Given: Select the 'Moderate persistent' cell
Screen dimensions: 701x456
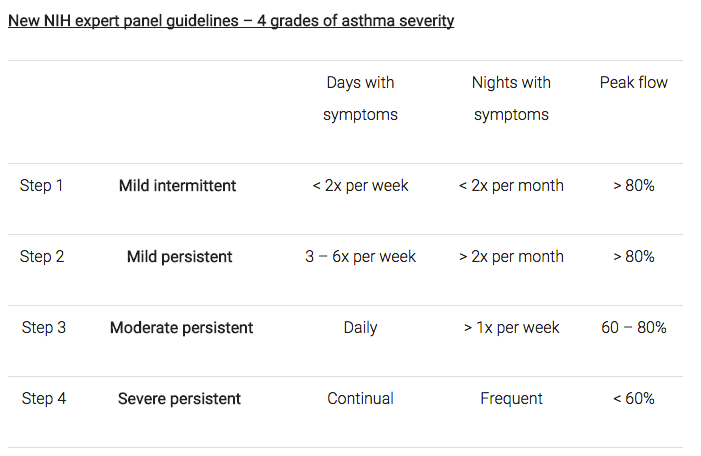Looking at the screenshot, I should (181, 328).
